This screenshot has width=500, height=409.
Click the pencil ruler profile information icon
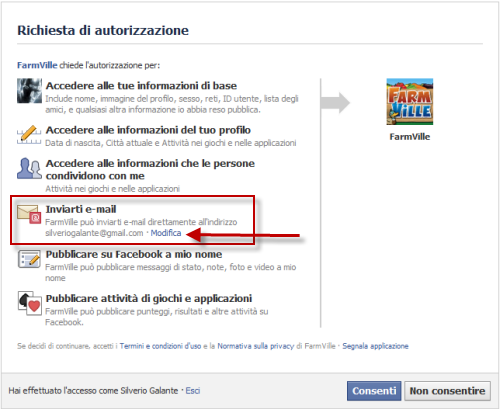[29, 135]
